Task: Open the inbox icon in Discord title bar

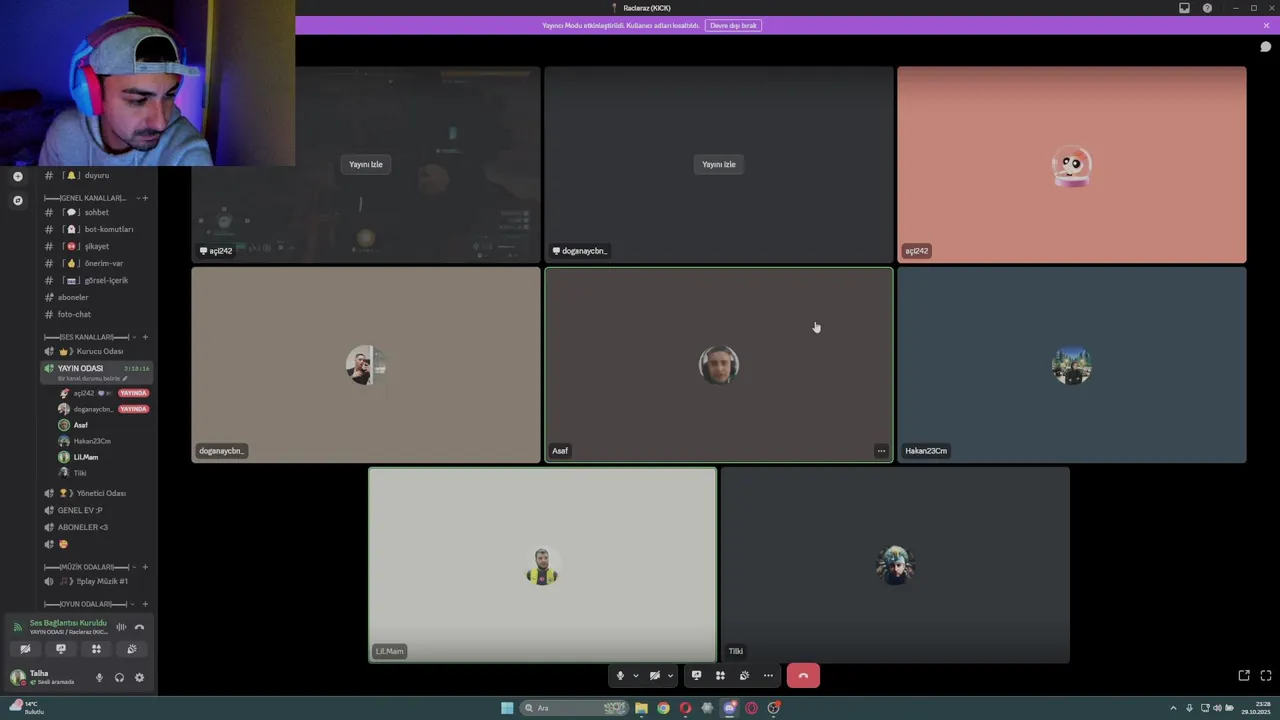Action: (1184, 8)
